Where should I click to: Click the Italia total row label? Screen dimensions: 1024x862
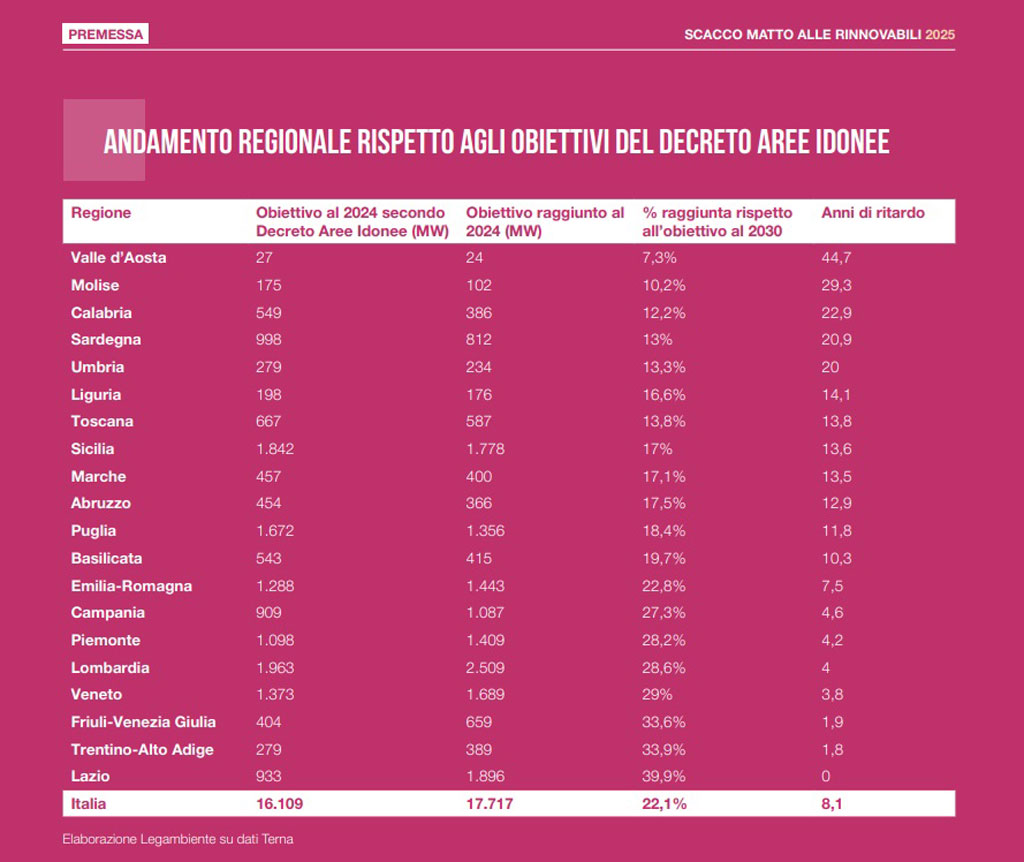87,803
